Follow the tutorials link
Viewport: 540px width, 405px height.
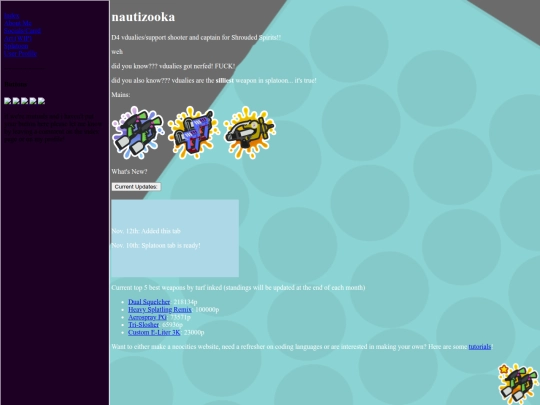tap(480, 347)
